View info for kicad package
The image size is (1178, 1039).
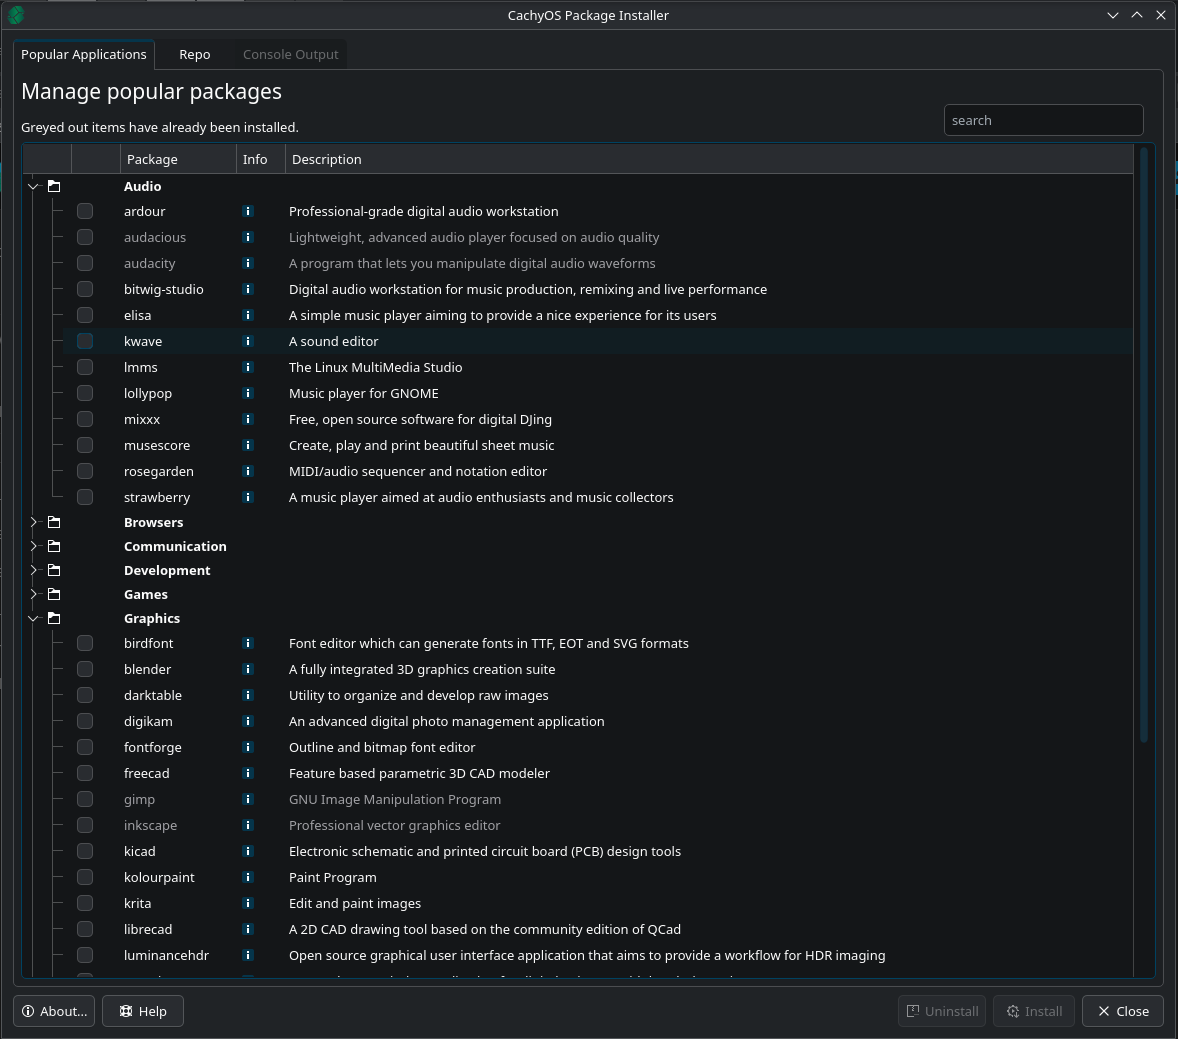(248, 851)
